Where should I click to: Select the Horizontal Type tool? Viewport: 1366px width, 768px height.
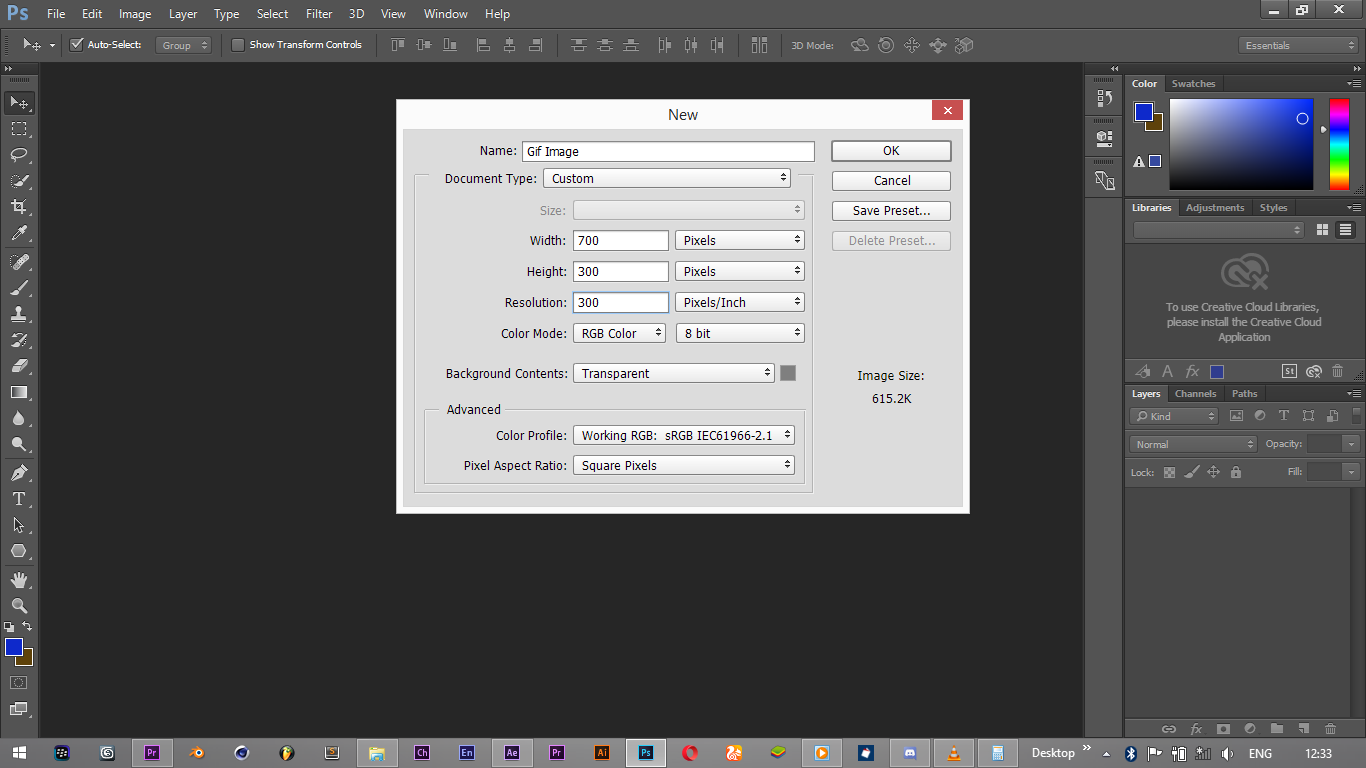pyautogui.click(x=19, y=498)
